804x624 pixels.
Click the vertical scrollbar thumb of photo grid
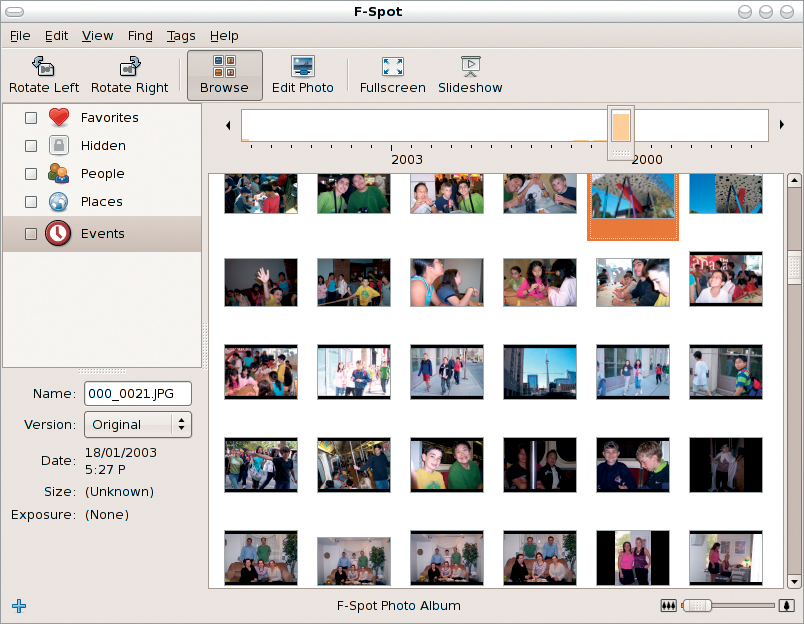[x=794, y=267]
